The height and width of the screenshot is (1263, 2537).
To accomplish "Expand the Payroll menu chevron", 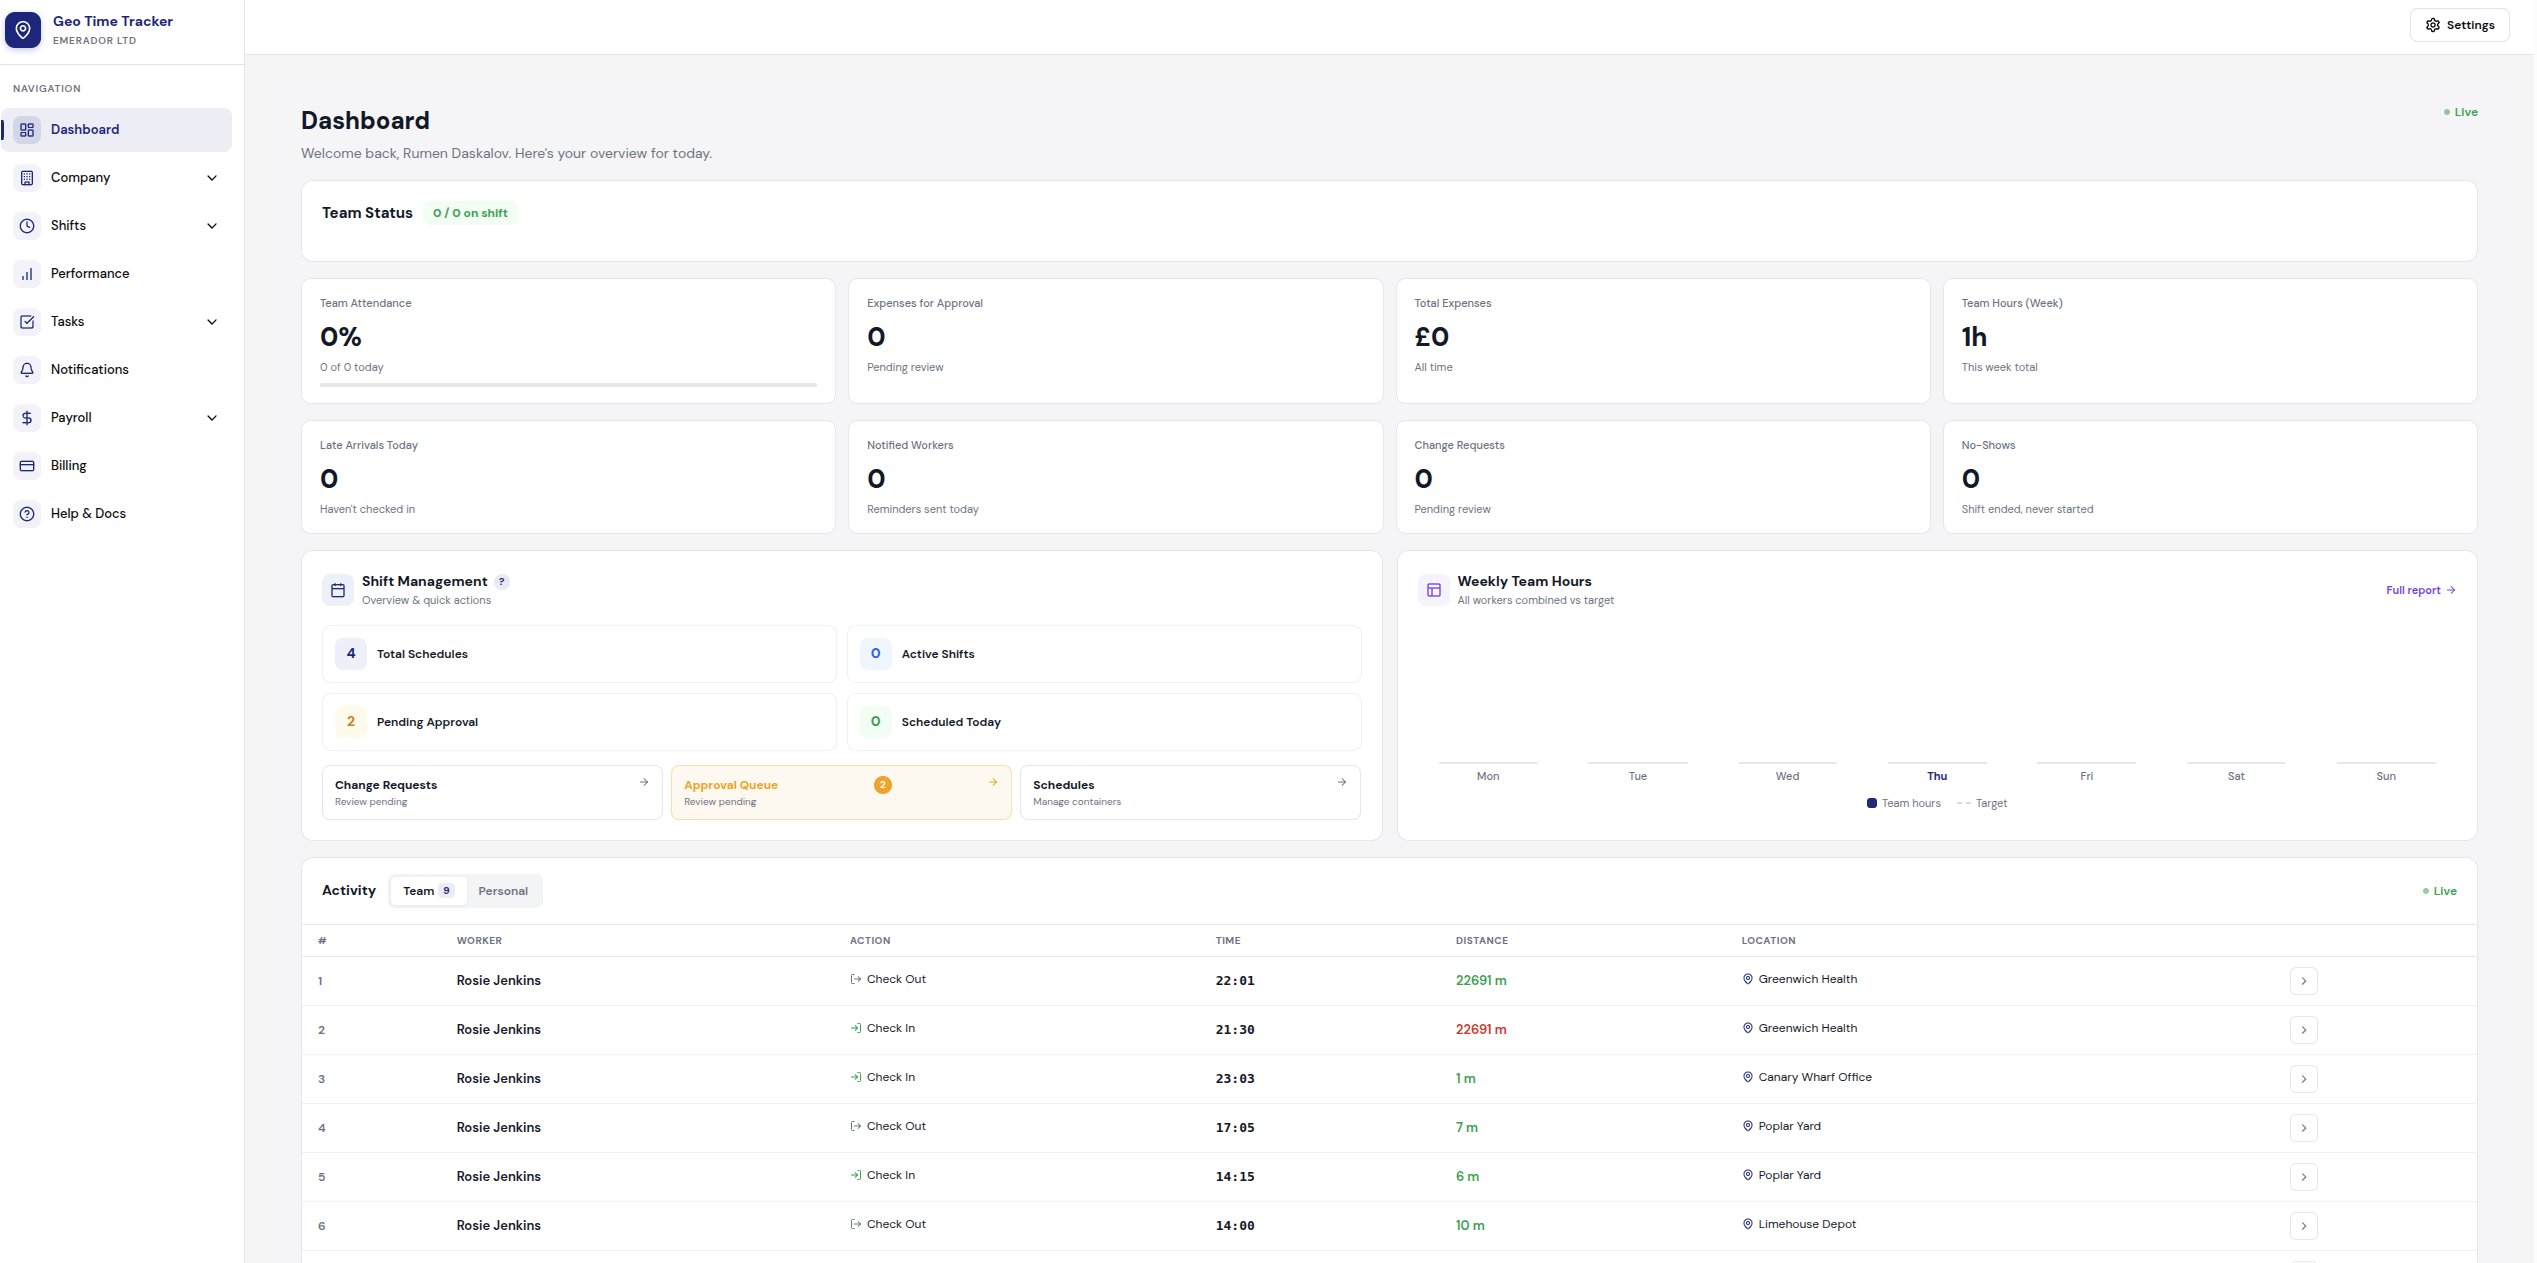I will coord(212,418).
